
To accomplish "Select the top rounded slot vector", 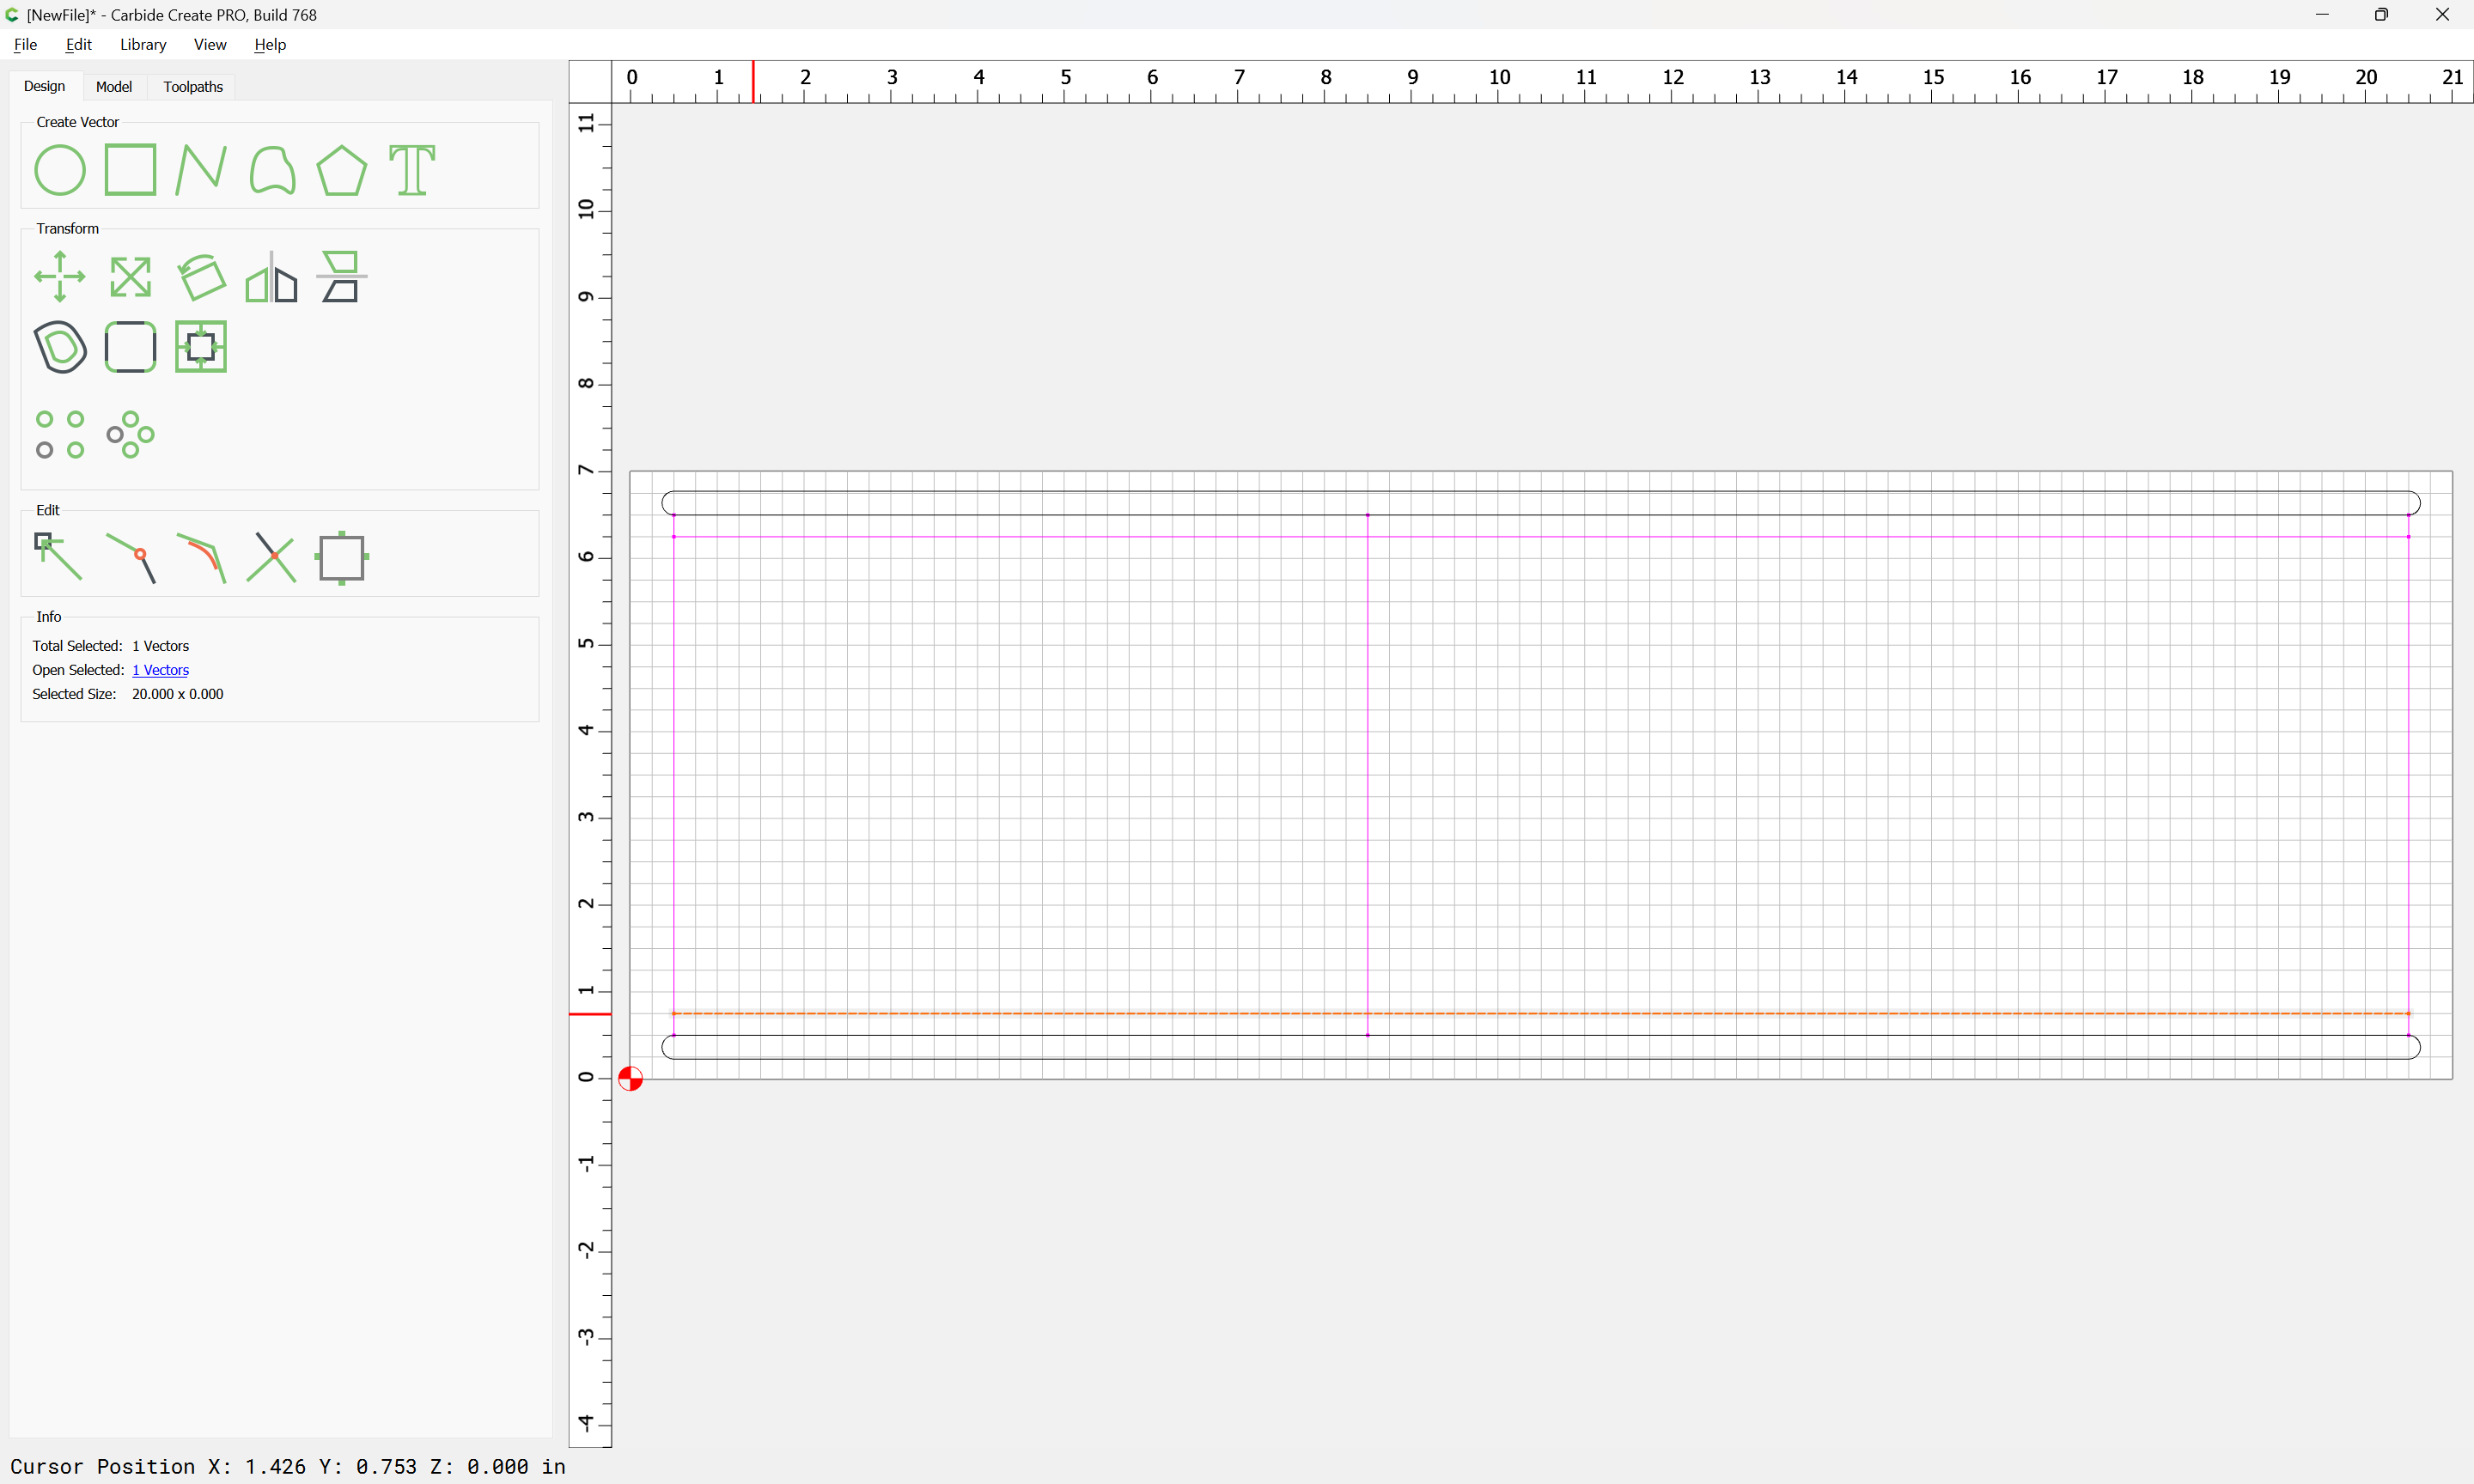I will point(1540,503).
